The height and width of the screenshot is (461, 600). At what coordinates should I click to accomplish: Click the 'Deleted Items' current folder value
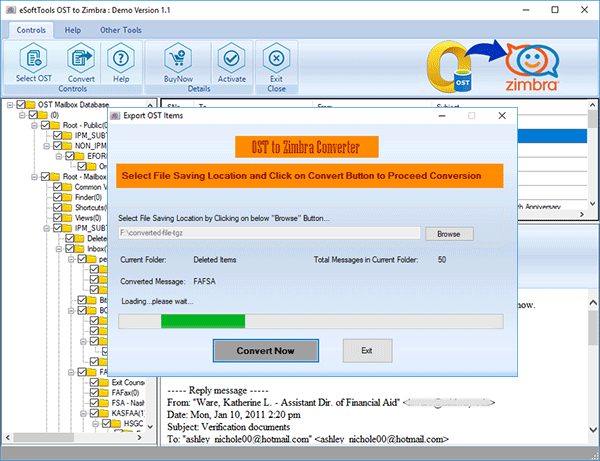pos(215,260)
